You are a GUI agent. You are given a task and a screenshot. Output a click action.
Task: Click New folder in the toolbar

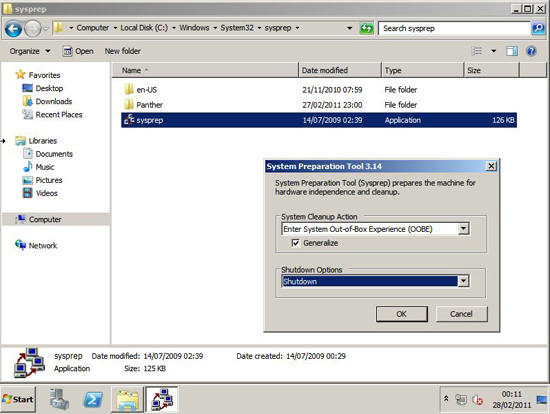[x=122, y=51]
